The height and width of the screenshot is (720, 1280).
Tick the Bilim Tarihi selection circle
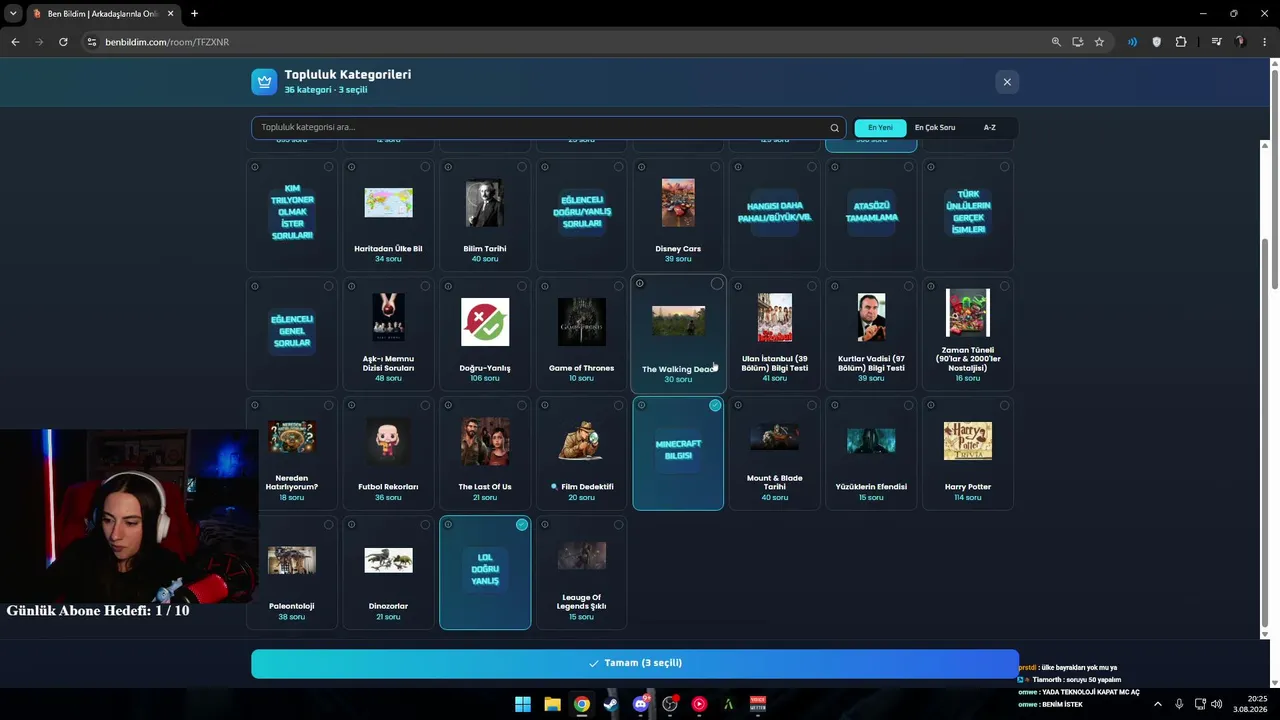pos(522,167)
